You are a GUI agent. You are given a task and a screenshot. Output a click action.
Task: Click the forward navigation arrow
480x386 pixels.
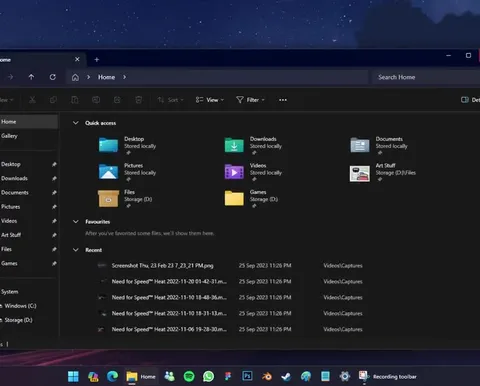(11, 77)
